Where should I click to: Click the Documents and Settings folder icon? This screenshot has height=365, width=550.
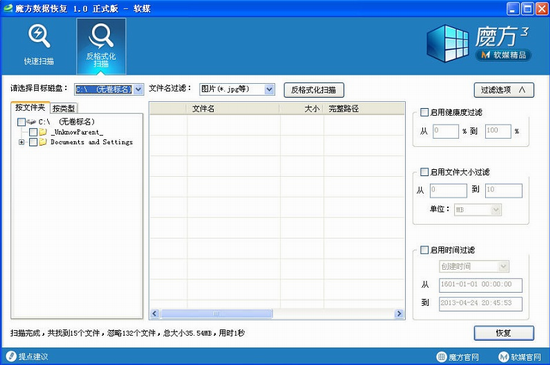point(43,142)
